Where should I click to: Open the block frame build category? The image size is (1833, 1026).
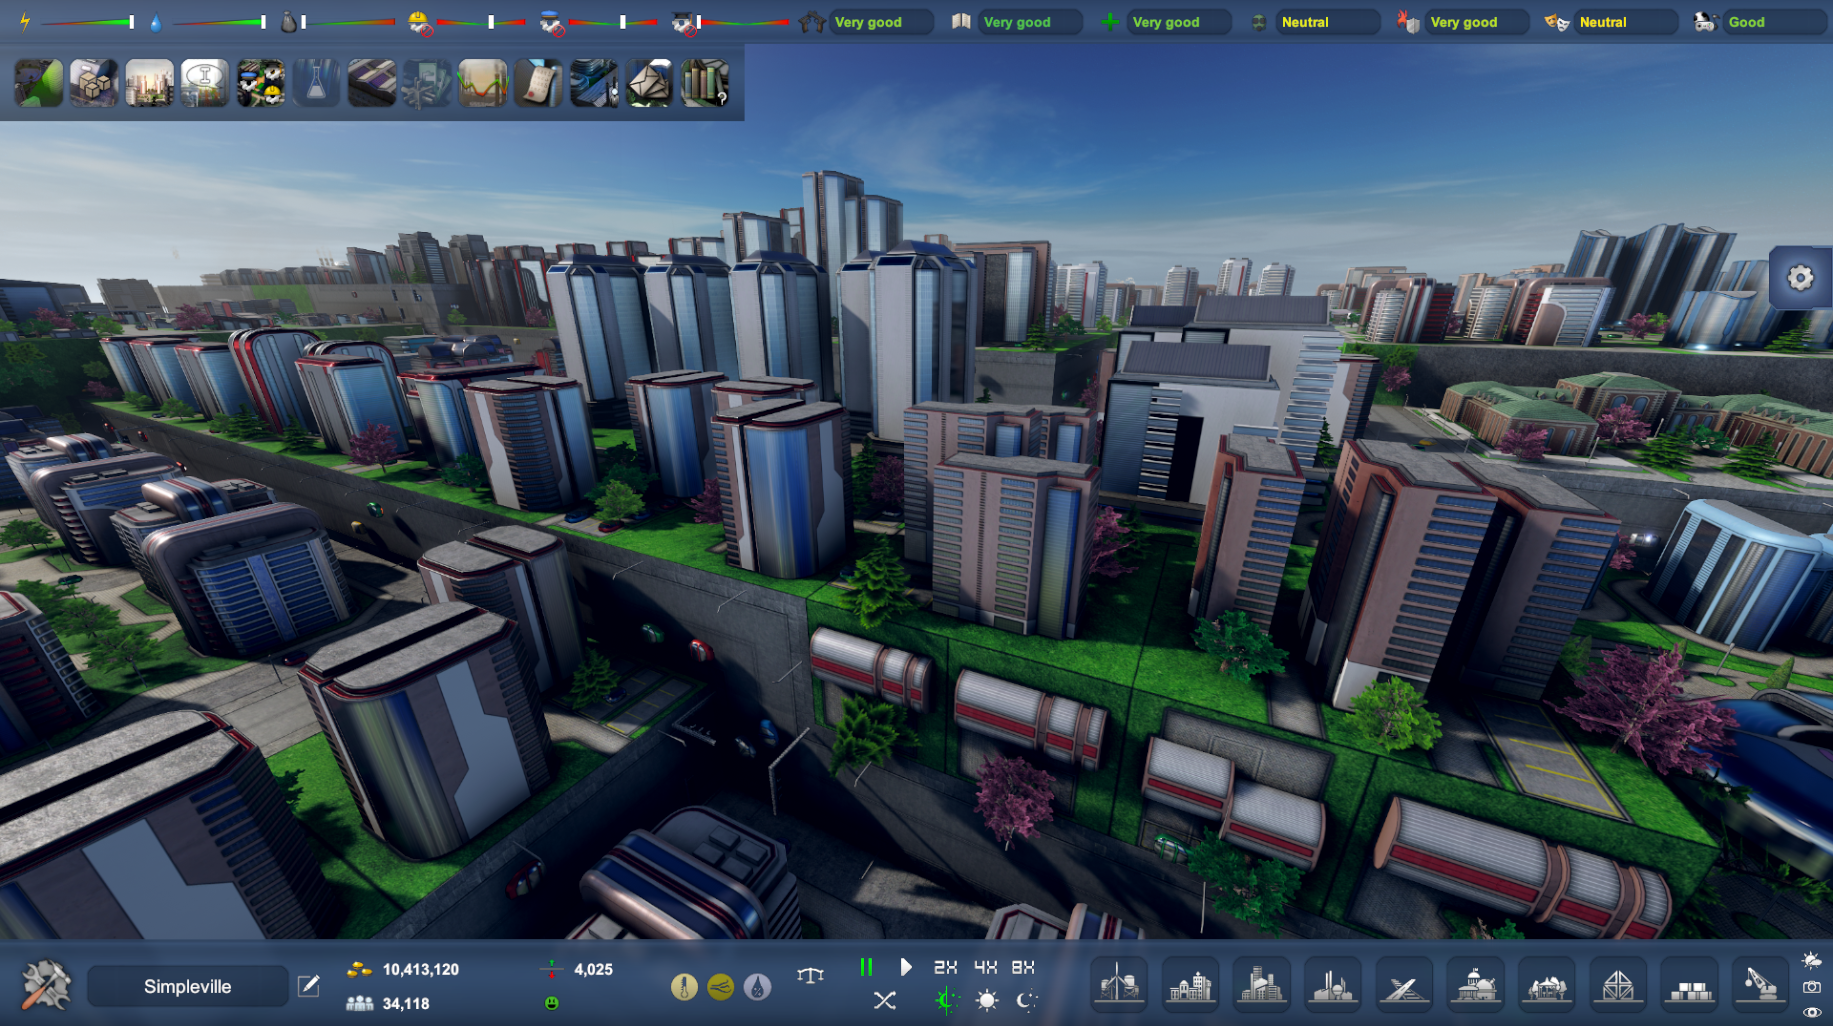point(1618,985)
